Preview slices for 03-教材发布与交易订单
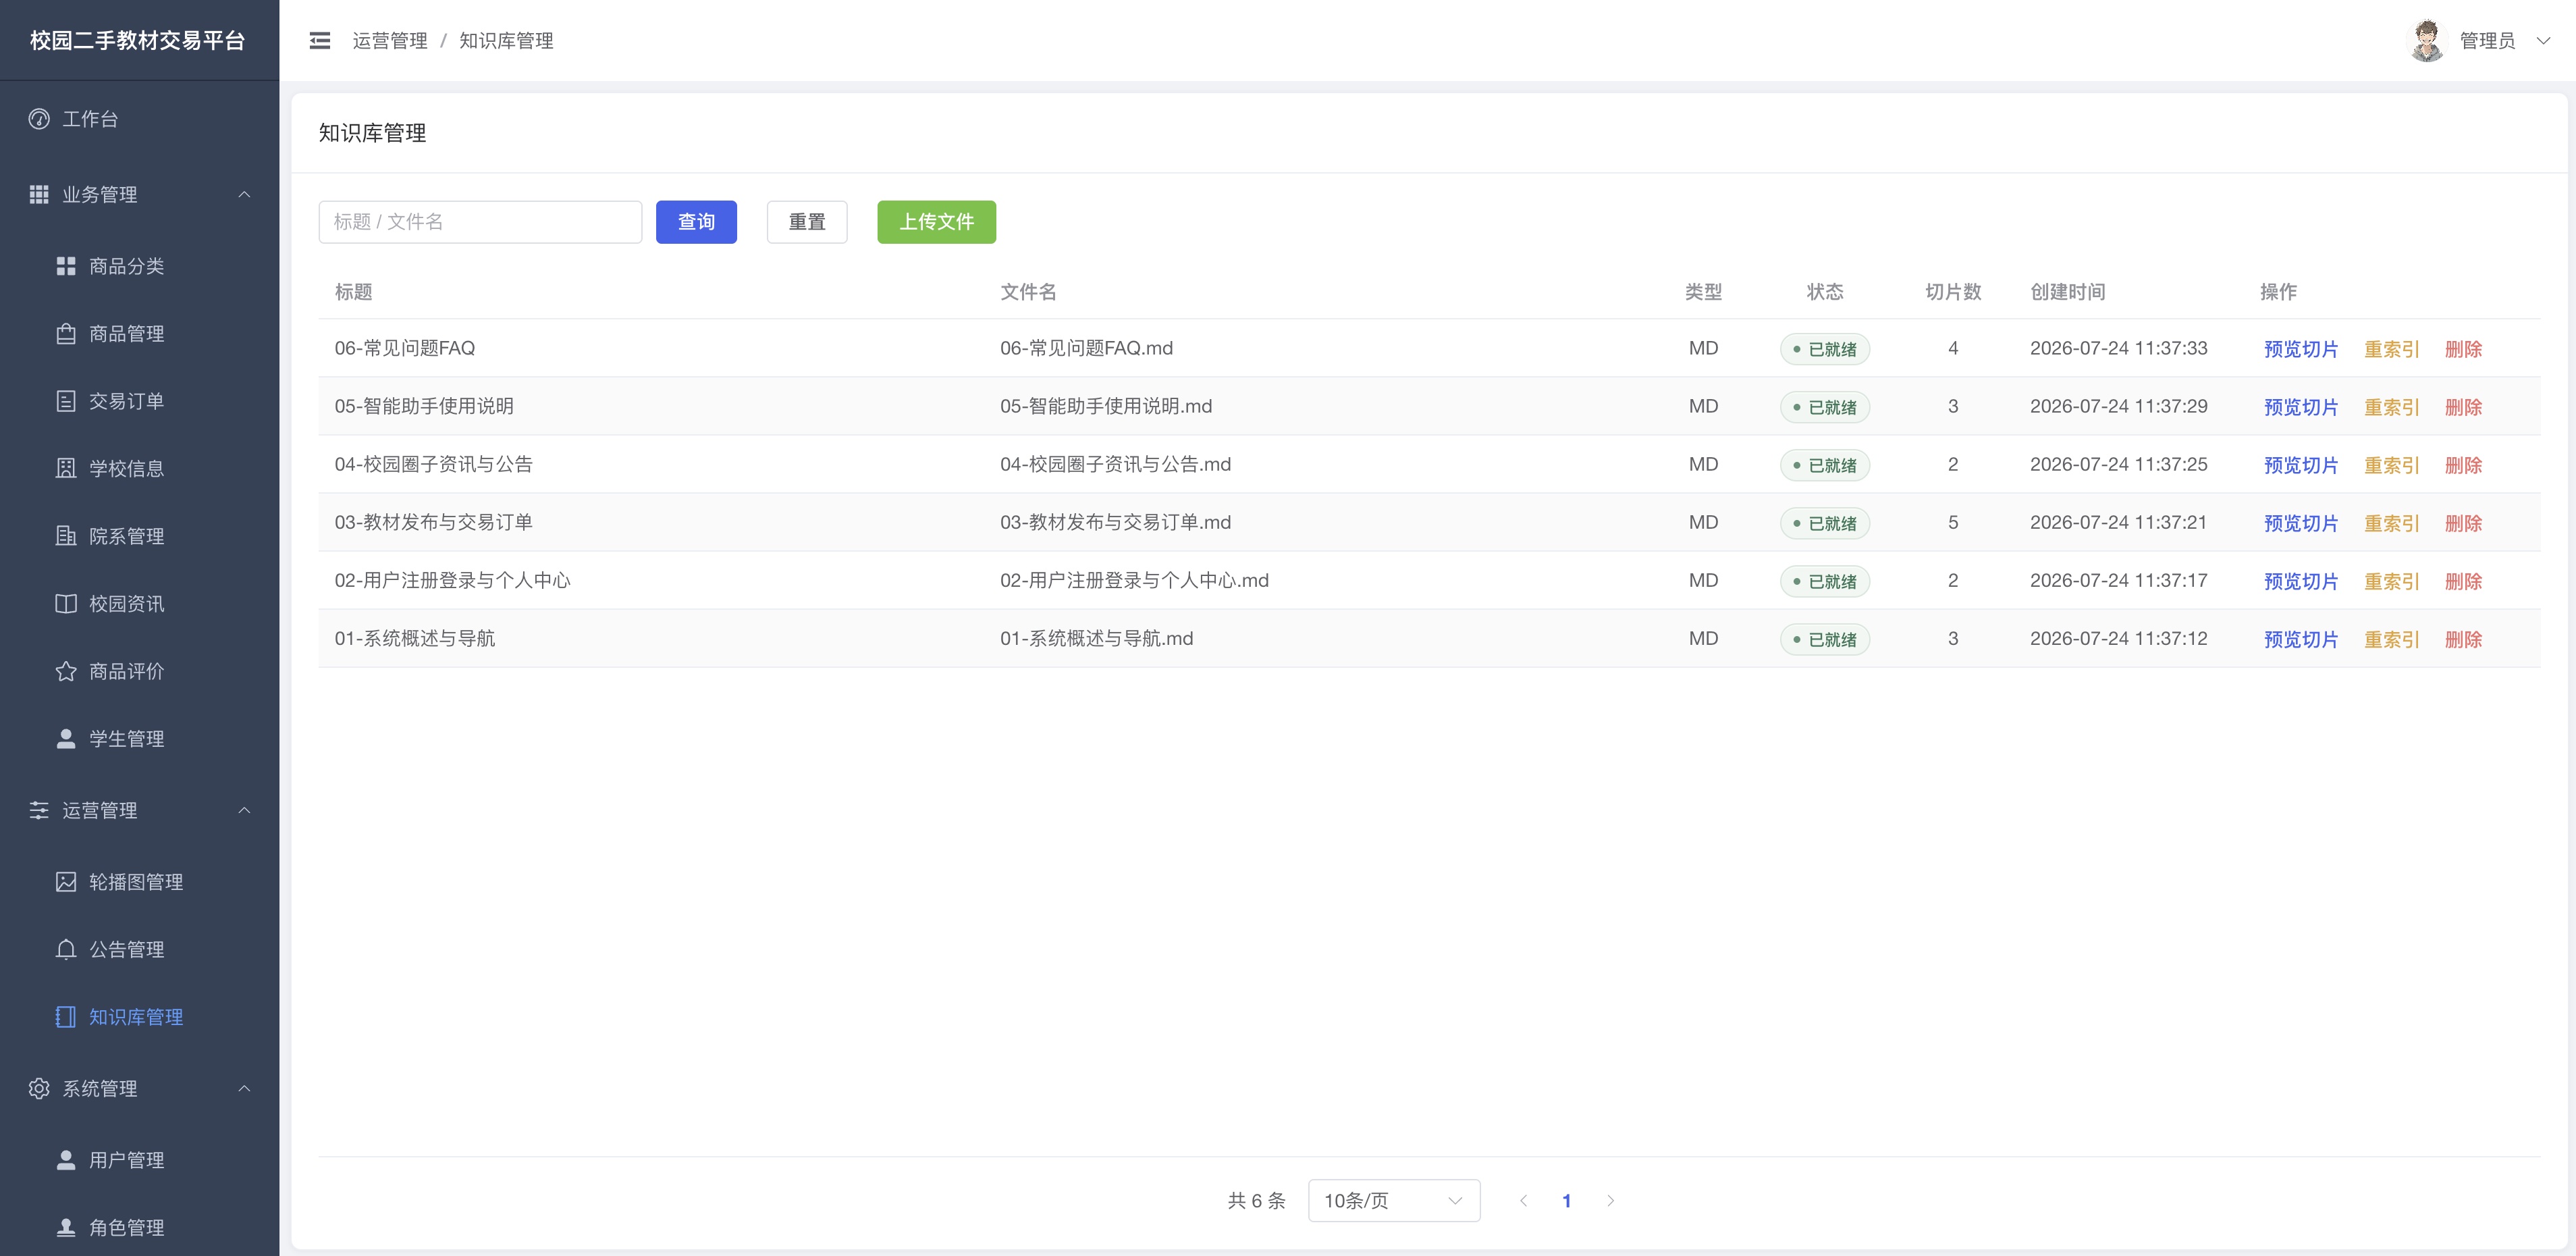This screenshot has height=1256, width=2576. coord(2300,523)
